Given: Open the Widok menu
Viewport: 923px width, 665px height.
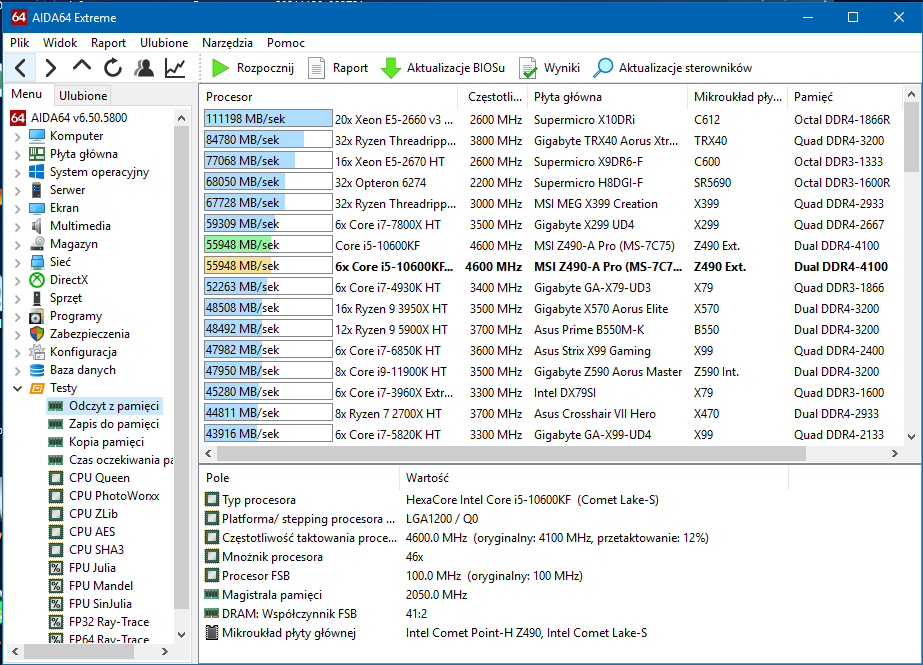Looking at the screenshot, I should (x=60, y=43).
